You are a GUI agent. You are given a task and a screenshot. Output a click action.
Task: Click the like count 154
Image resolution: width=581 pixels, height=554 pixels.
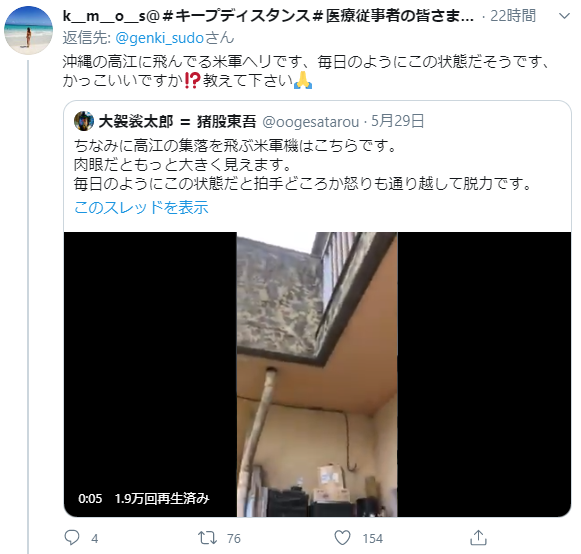[x=372, y=538]
